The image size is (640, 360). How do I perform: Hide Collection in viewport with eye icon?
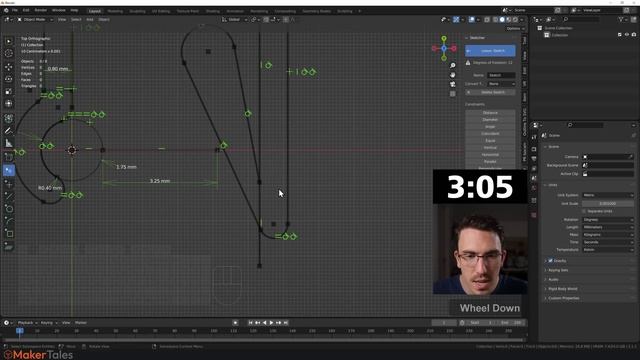(x=627, y=35)
